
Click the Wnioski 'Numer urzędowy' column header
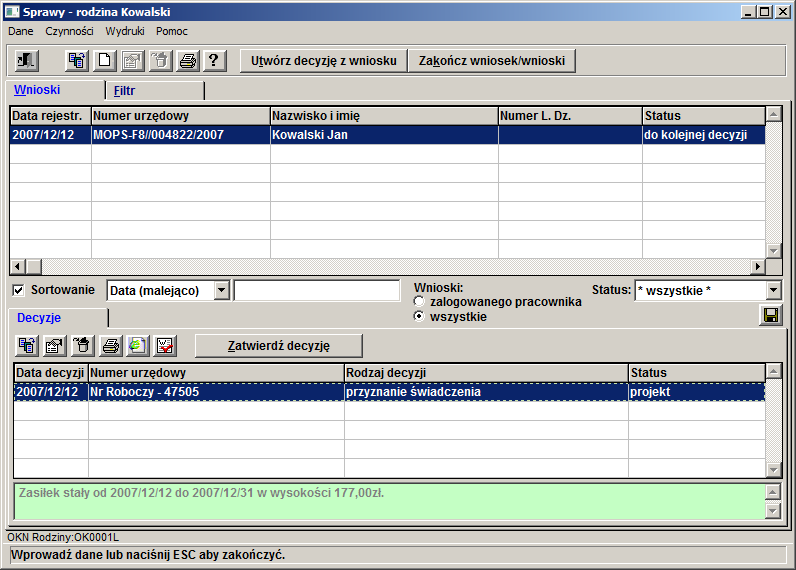point(181,116)
